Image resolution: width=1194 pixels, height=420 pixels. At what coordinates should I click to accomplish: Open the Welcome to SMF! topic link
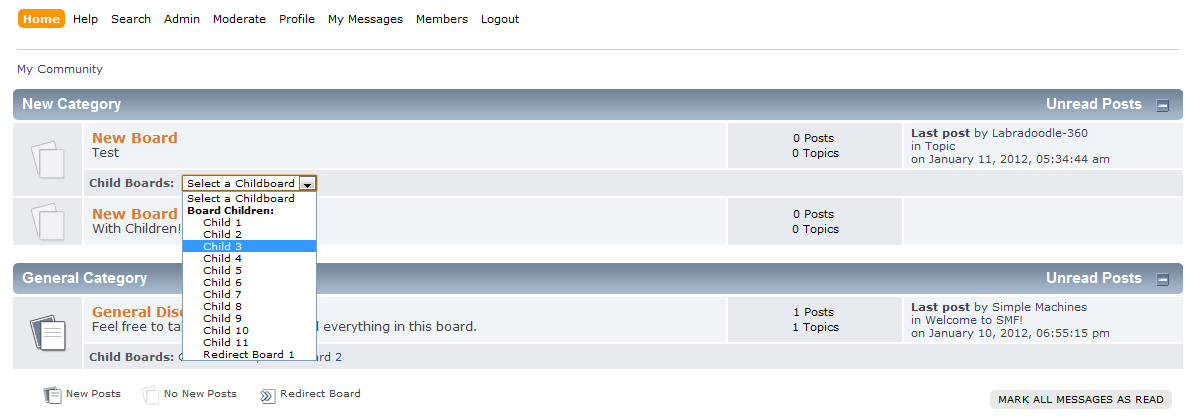pyautogui.click(x=974, y=320)
